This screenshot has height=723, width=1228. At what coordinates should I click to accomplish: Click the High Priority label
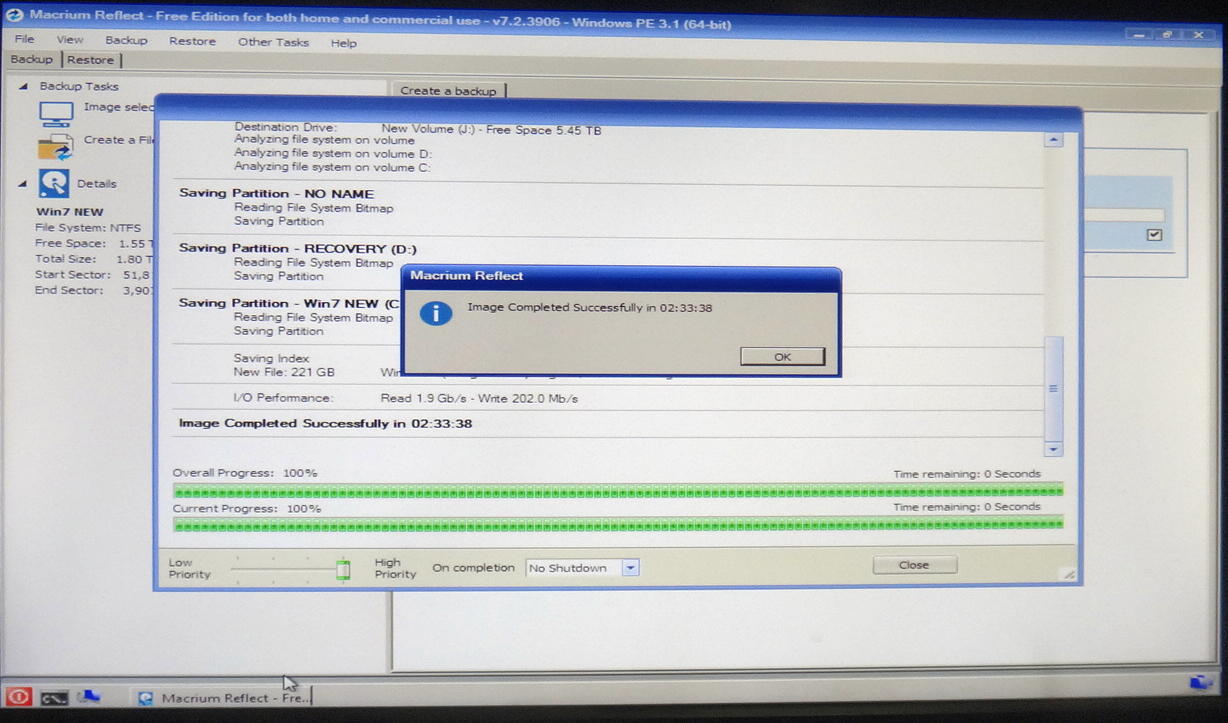click(395, 568)
